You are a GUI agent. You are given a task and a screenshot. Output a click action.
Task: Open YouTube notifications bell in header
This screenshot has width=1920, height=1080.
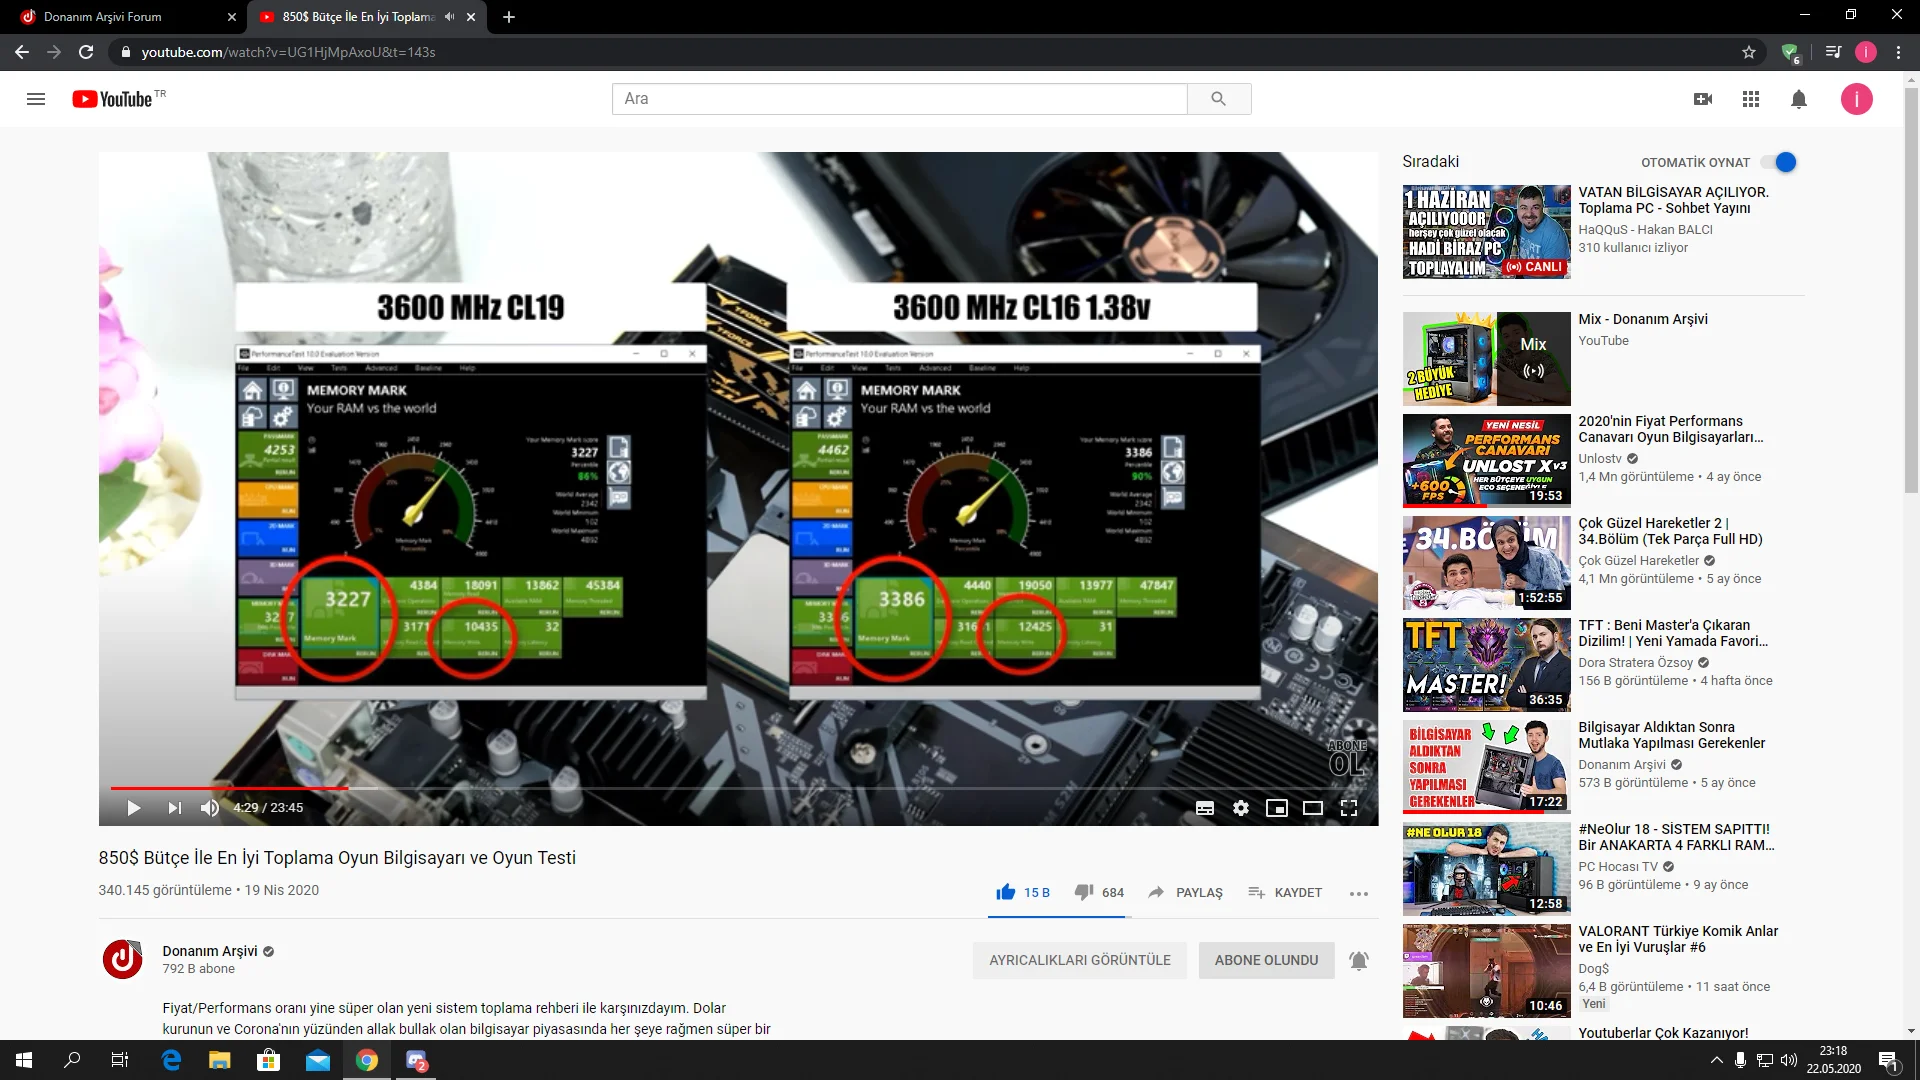point(1799,99)
